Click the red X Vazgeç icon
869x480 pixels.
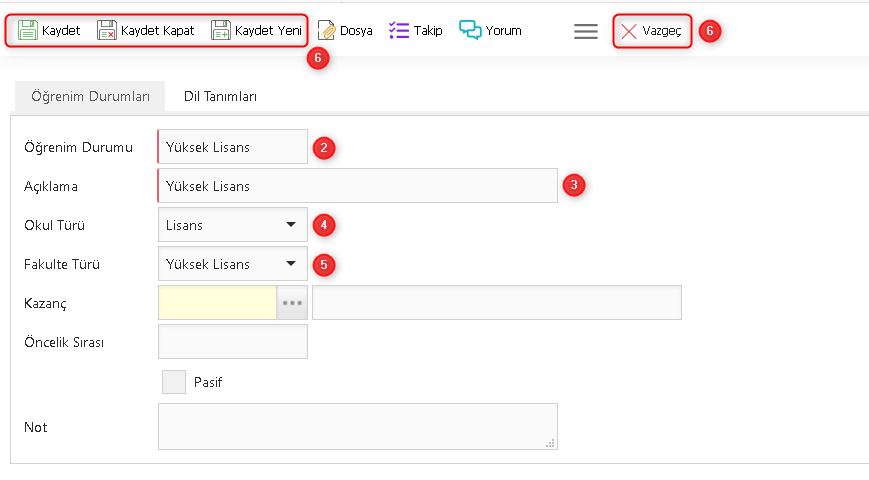629,31
